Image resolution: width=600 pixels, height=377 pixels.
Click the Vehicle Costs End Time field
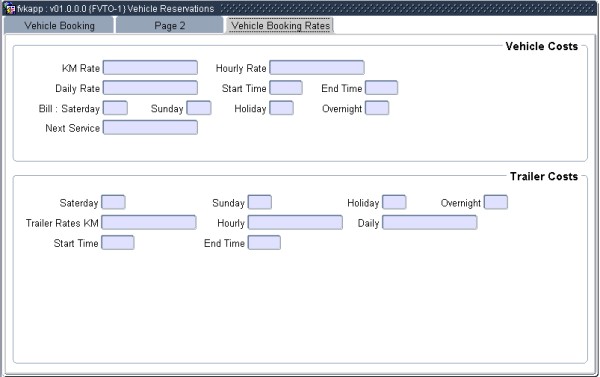click(382, 88)
